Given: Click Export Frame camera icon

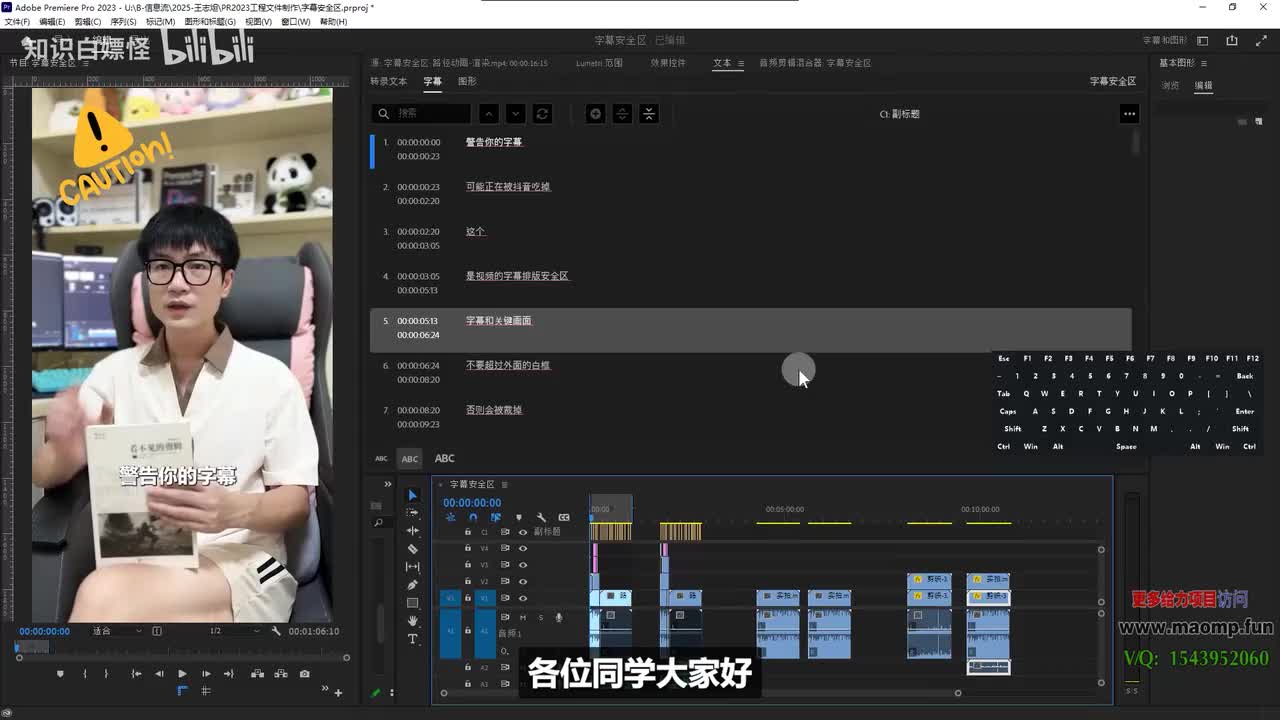Looking at the screenshot, I should point(304,673).
